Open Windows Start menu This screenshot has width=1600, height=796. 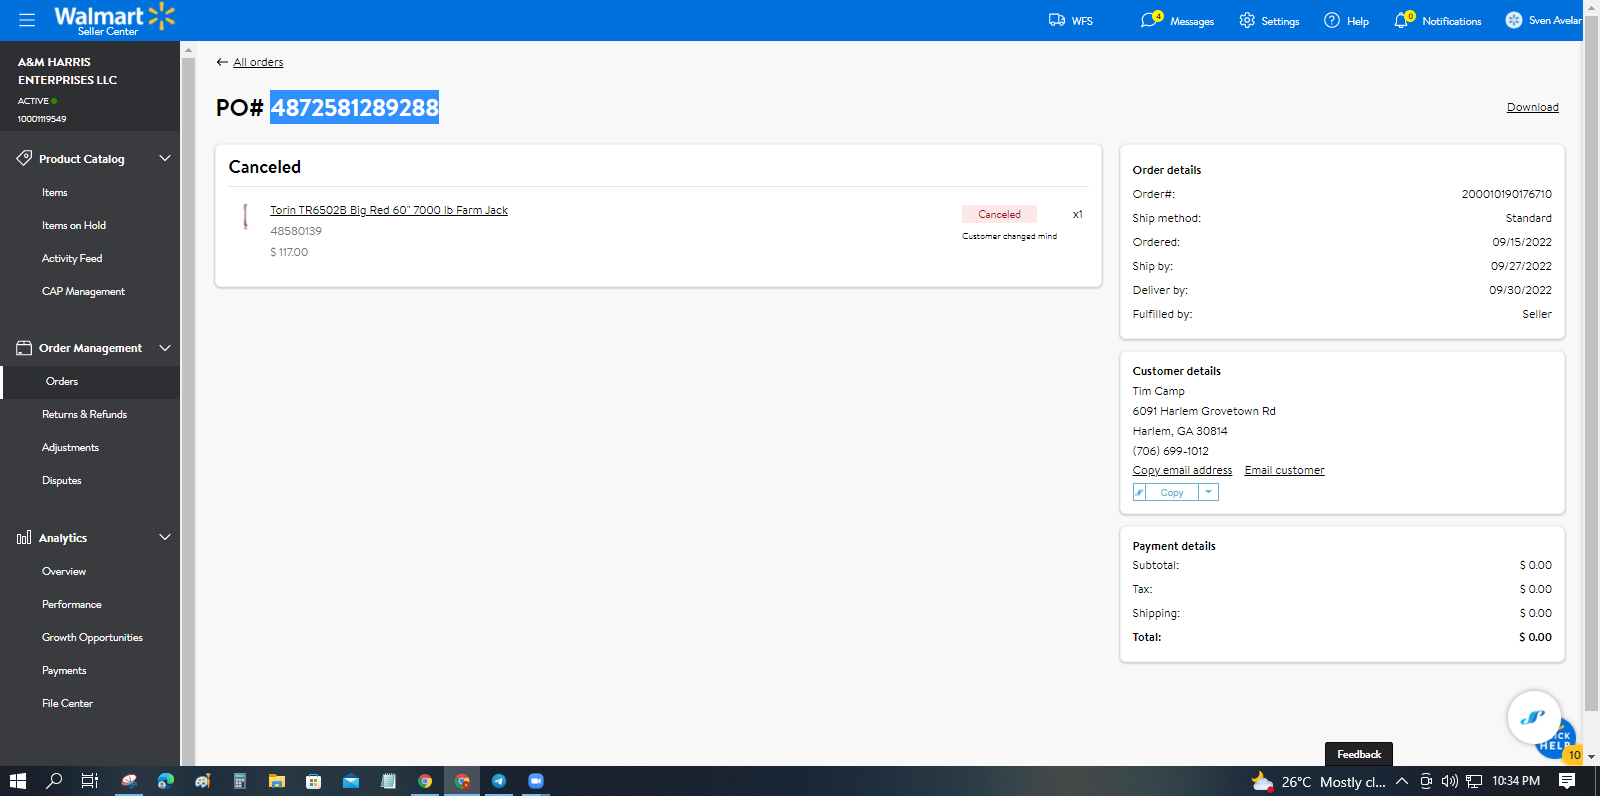tap(17, 781)
